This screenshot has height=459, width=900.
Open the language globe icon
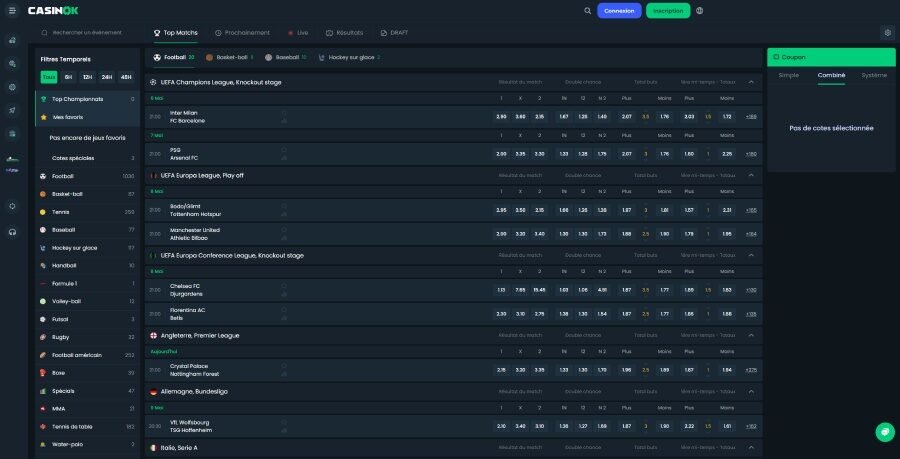(699, 10)
